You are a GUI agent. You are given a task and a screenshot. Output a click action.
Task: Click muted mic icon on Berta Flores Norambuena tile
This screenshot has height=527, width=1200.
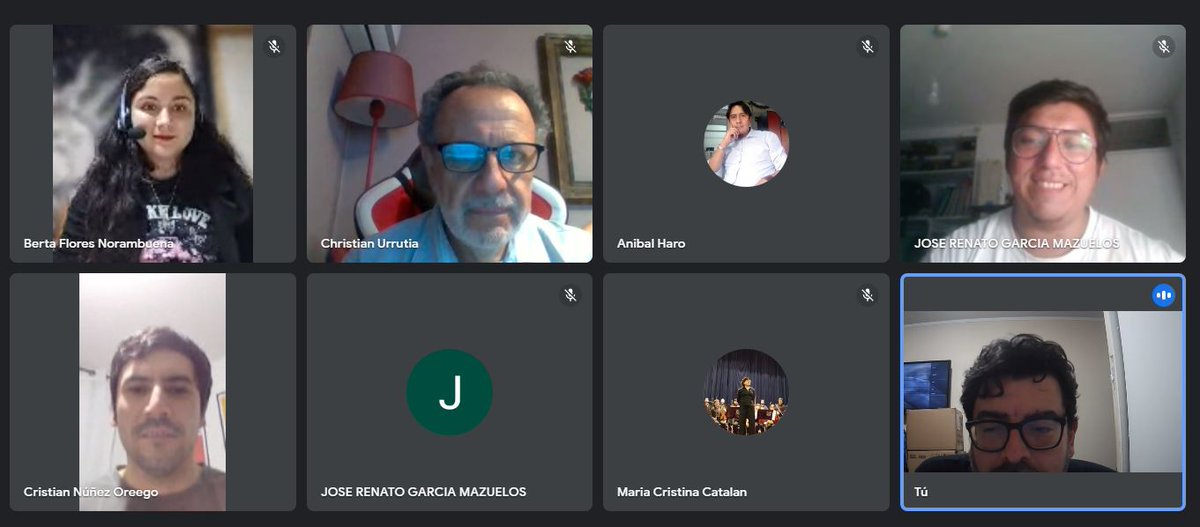[274, 47]
